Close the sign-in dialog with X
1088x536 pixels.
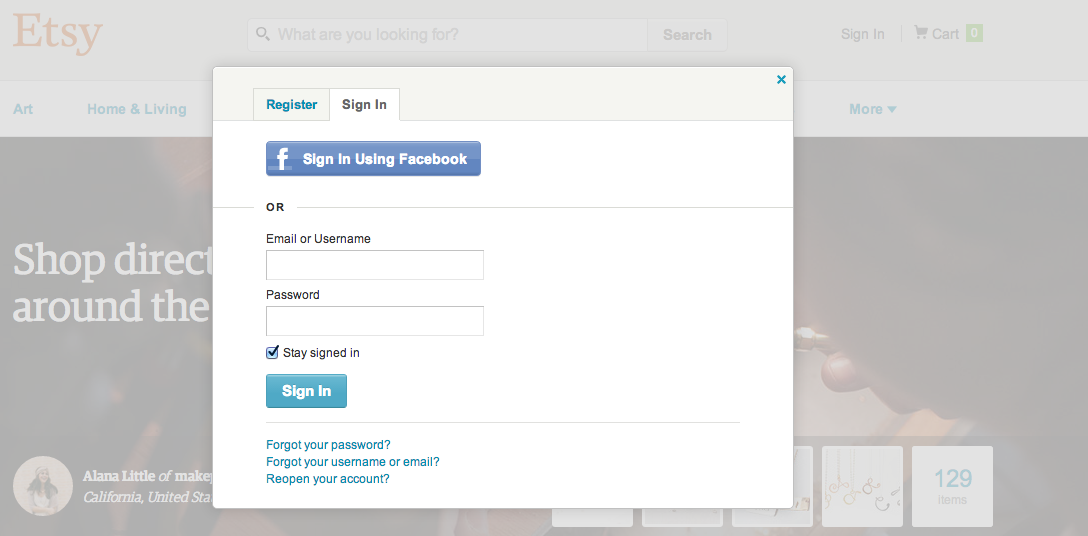coord(781,80)
